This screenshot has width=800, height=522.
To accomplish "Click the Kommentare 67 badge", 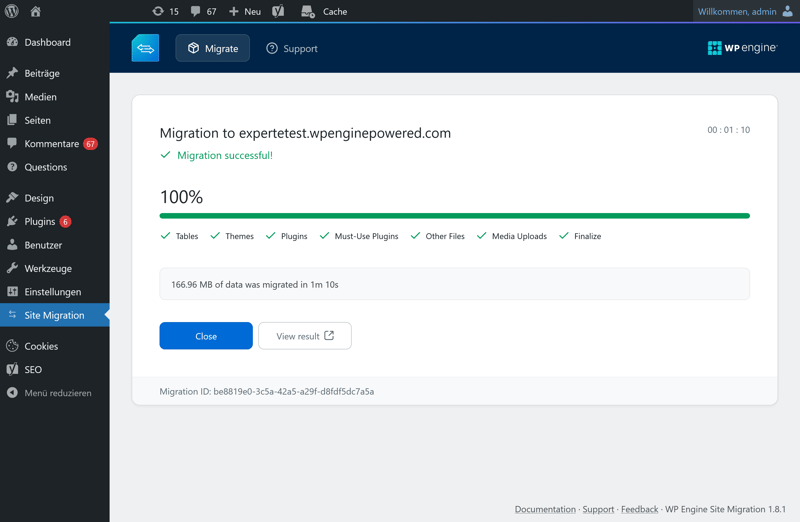I will click(x=90, y=144).
